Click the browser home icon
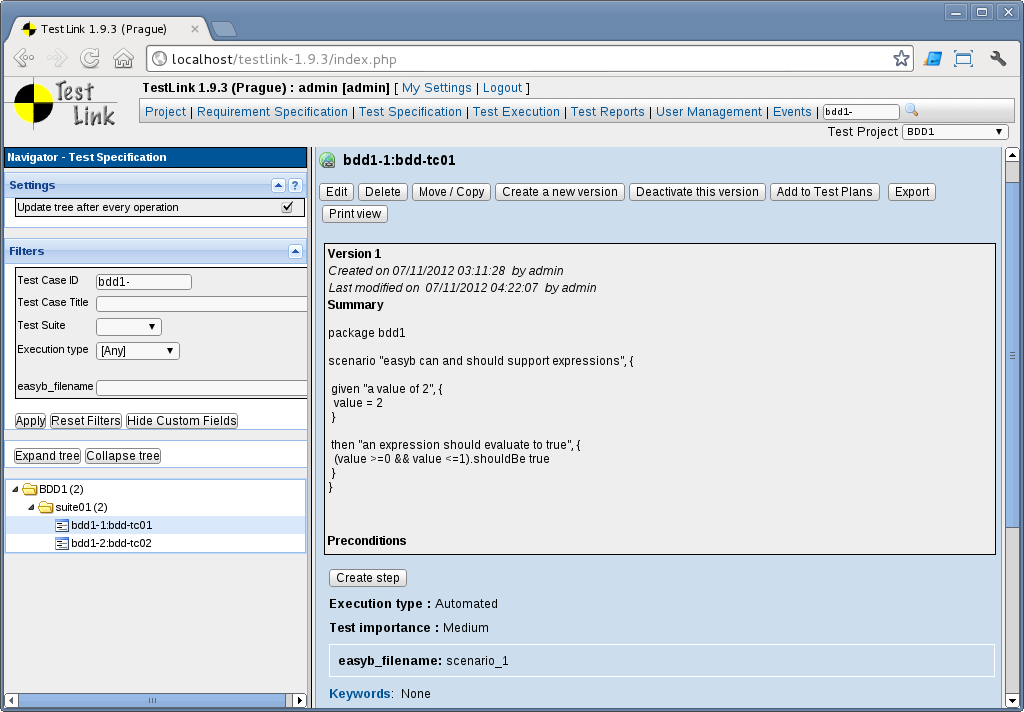1024x712 pixels. coord(123,58)
